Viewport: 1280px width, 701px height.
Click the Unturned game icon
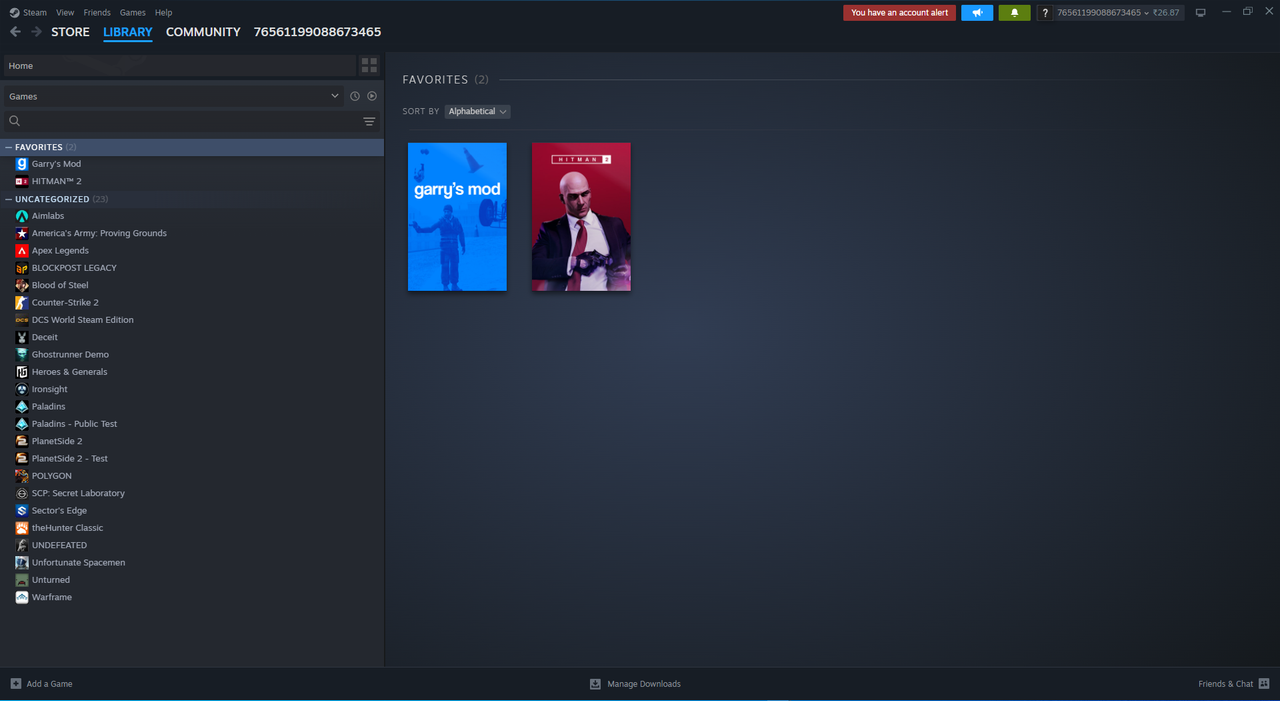[x=22, y=580]
